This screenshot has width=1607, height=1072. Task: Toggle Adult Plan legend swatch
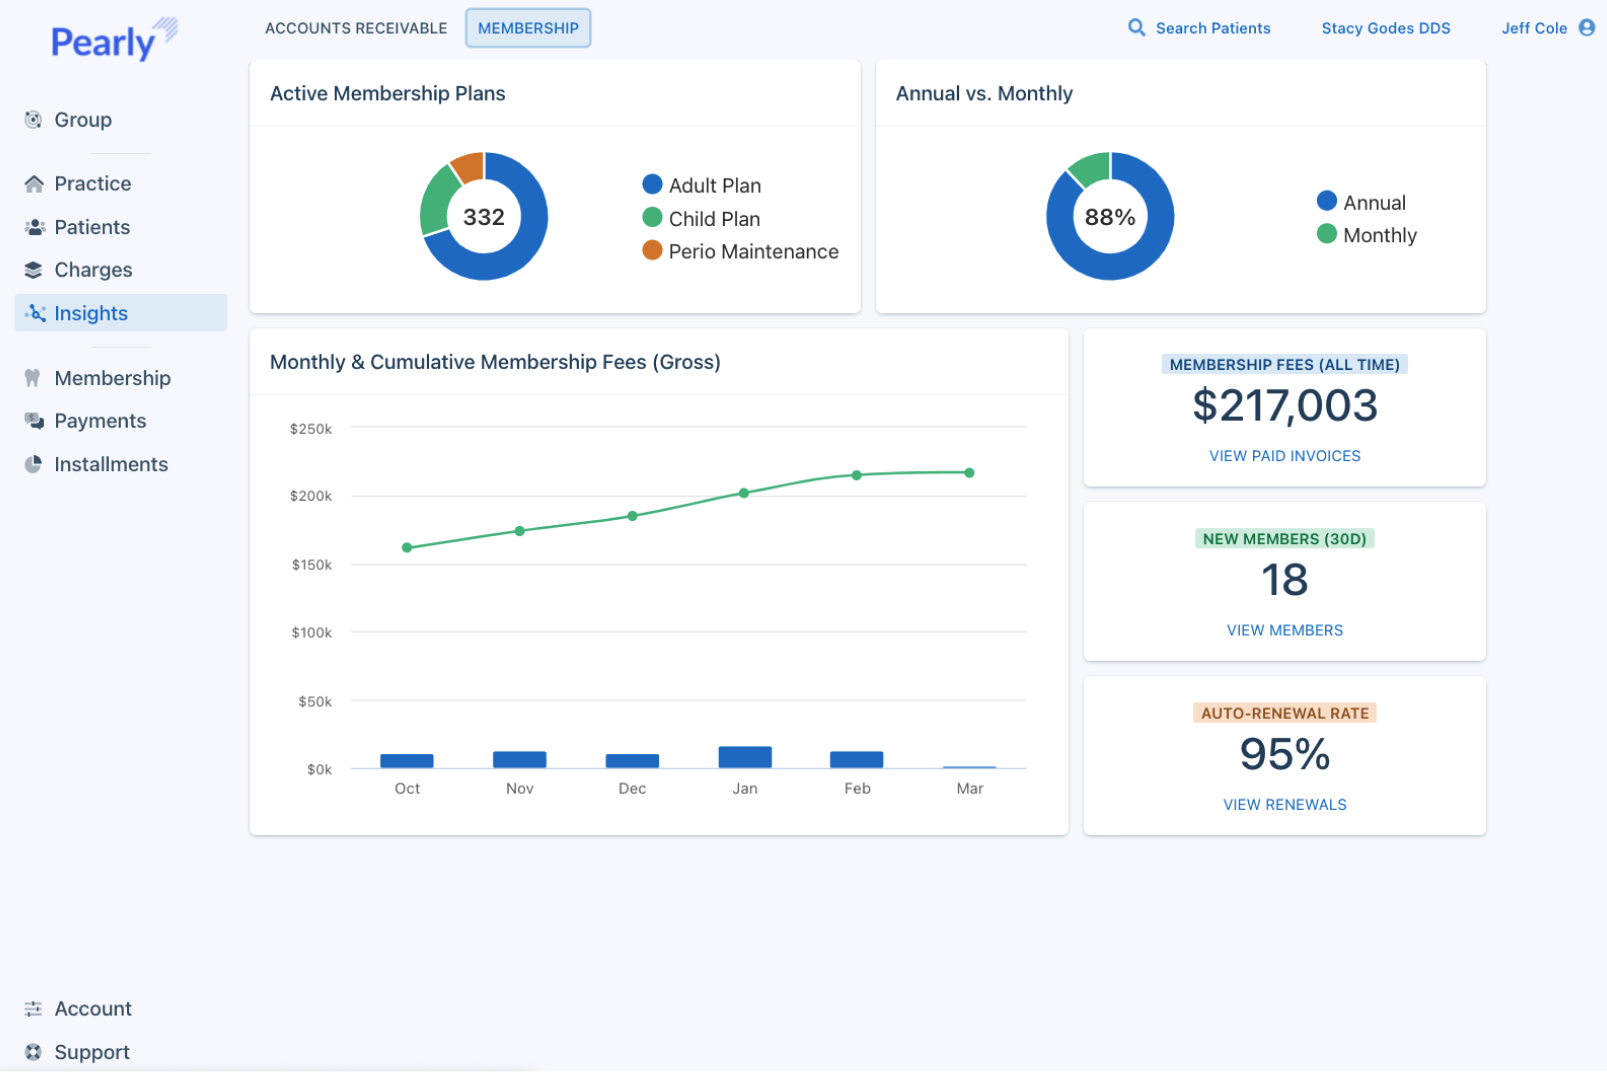click(652, 184)
